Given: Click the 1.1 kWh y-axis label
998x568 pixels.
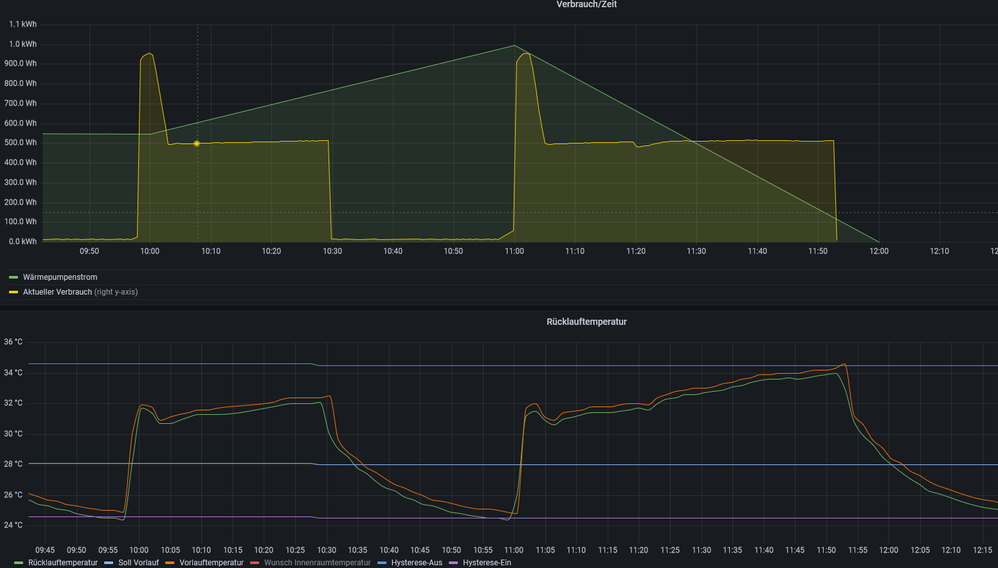Looking at the screenshot, I should click(23, 24).
